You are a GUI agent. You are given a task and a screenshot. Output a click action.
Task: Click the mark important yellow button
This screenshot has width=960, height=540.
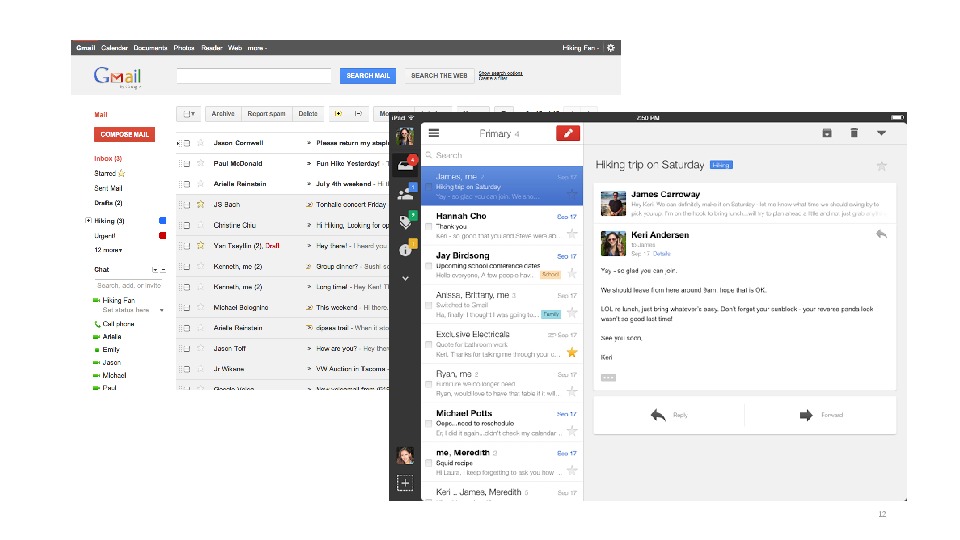(337, 114)
